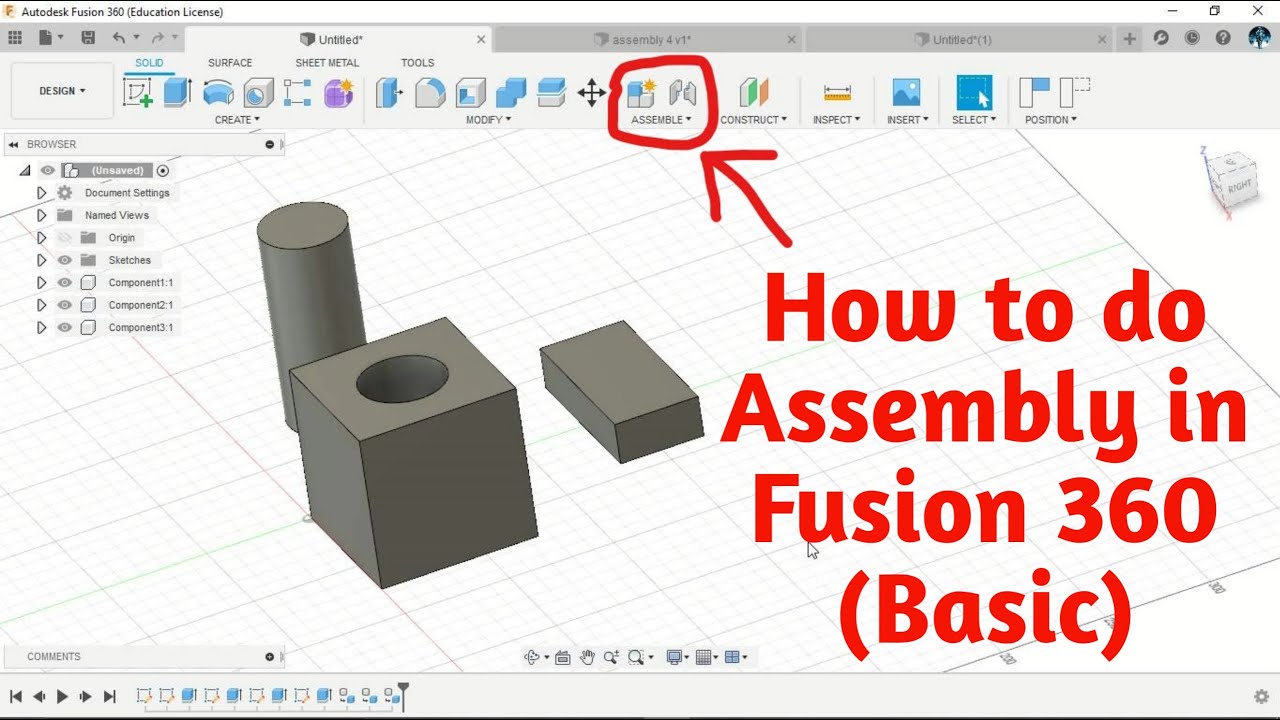1280x720 pixels.
Task: Open the DESIGN workspace dropdown
Action: click(62, 91)
